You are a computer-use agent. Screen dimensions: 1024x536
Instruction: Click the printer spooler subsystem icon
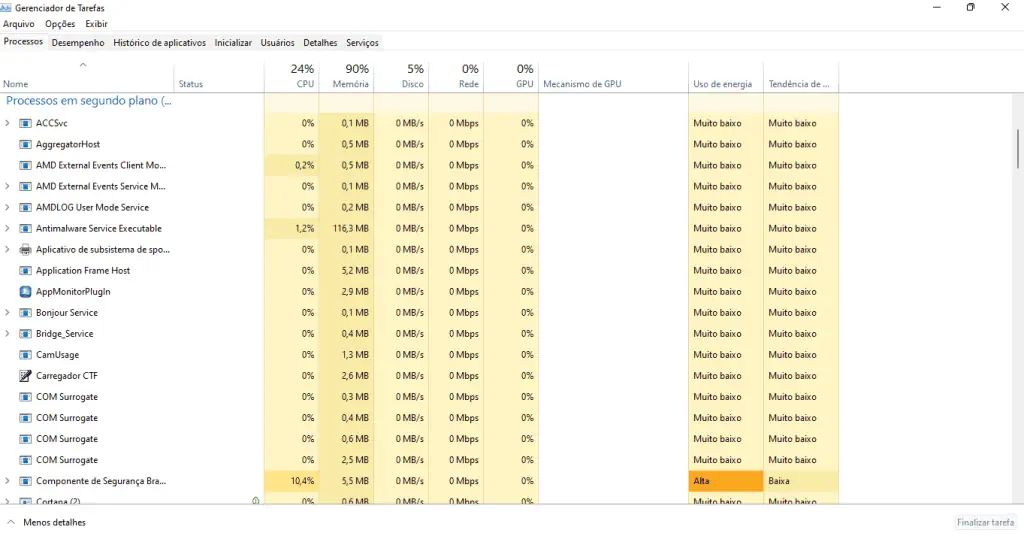(x=25, y=249)
